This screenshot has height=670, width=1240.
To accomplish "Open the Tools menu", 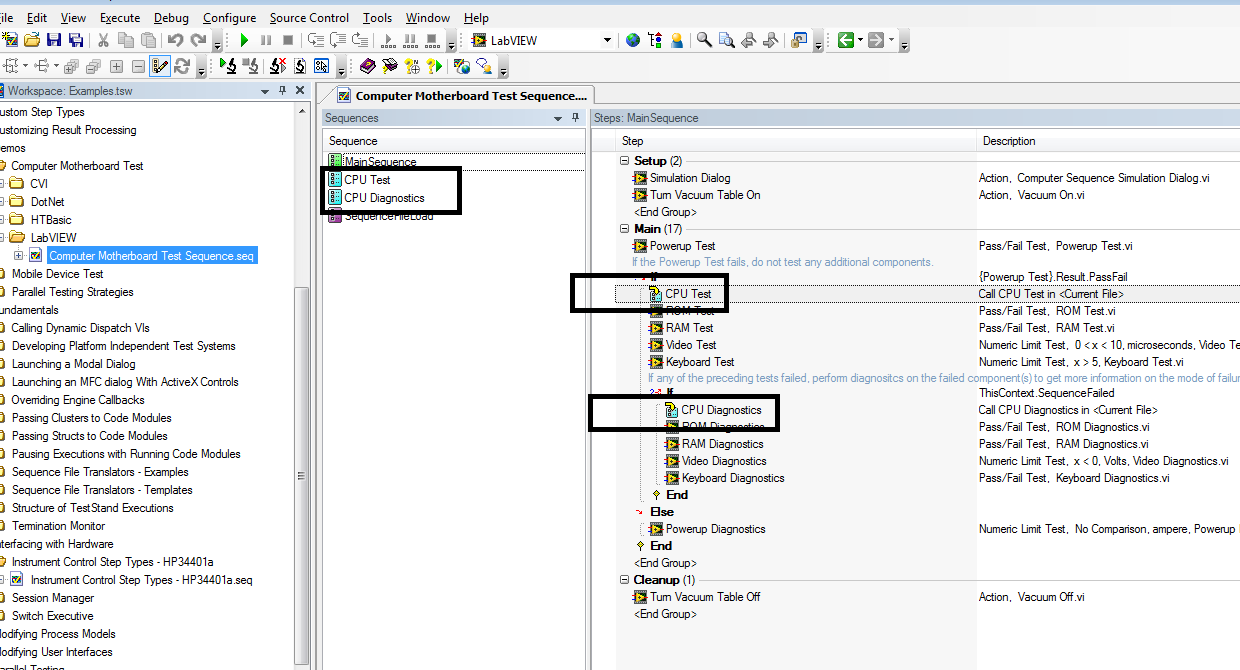I will [377, 17].
